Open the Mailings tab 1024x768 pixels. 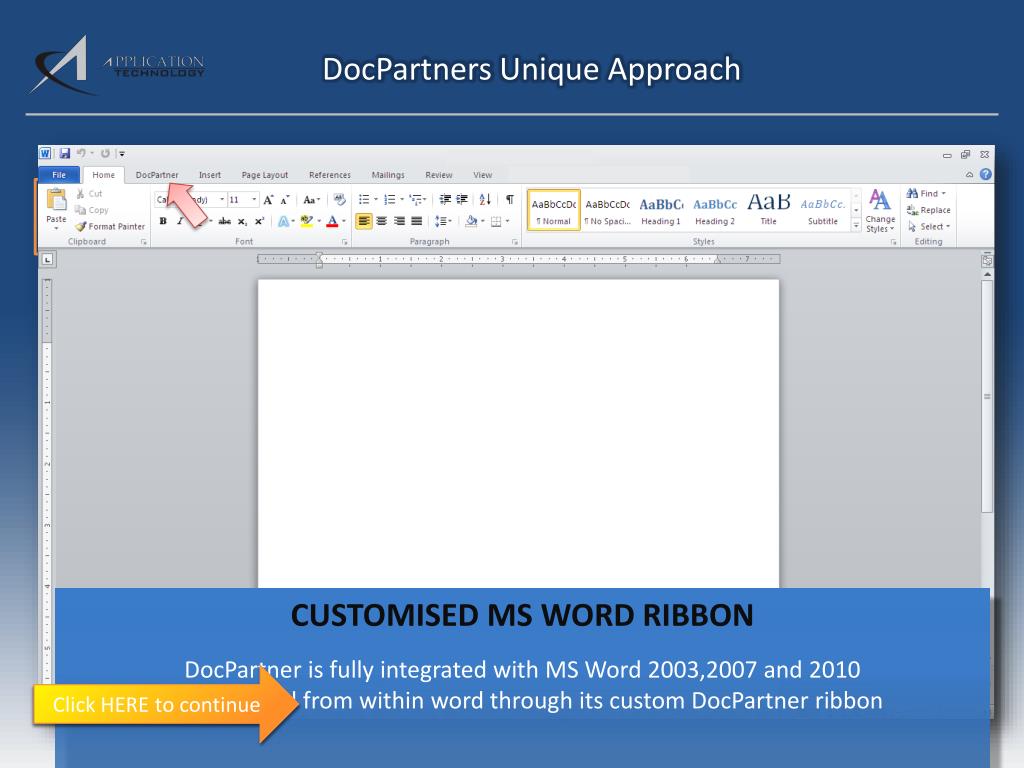click(x=388, y=175)
